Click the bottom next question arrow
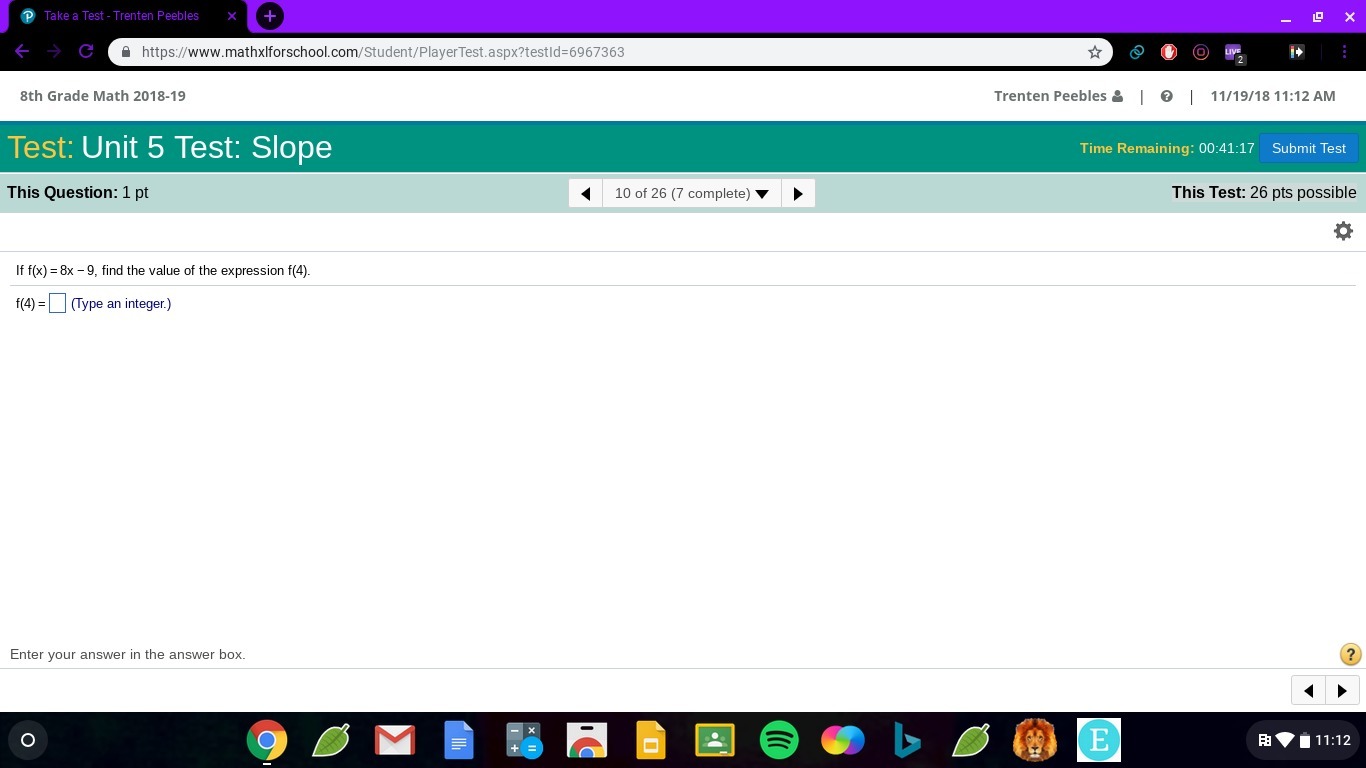1366x768 pixels. click(1342, 690)
